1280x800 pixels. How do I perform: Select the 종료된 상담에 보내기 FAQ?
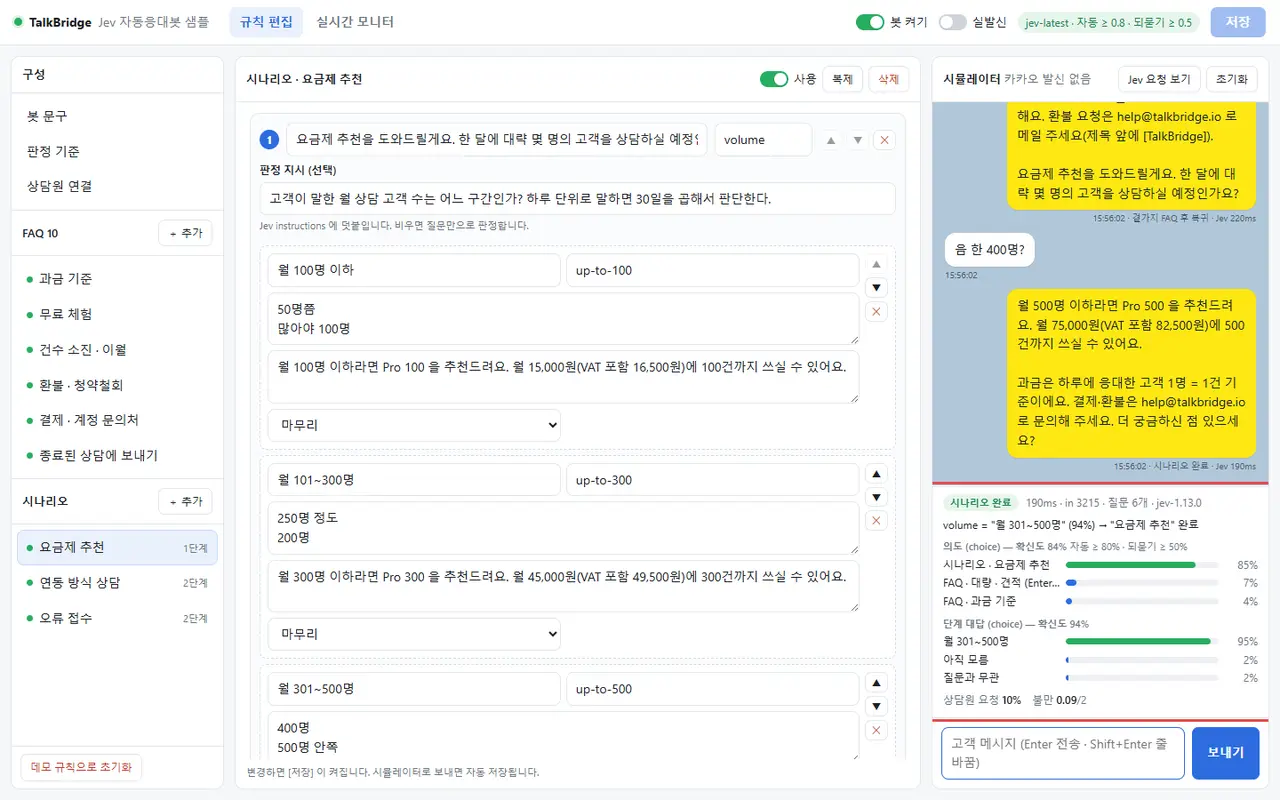(x=117, y=455)
